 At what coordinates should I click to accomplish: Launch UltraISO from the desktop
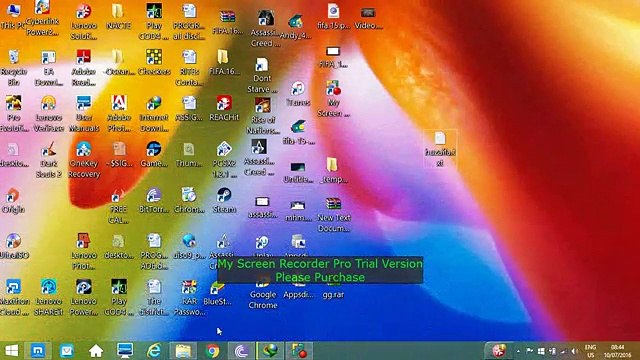(14, 246)
